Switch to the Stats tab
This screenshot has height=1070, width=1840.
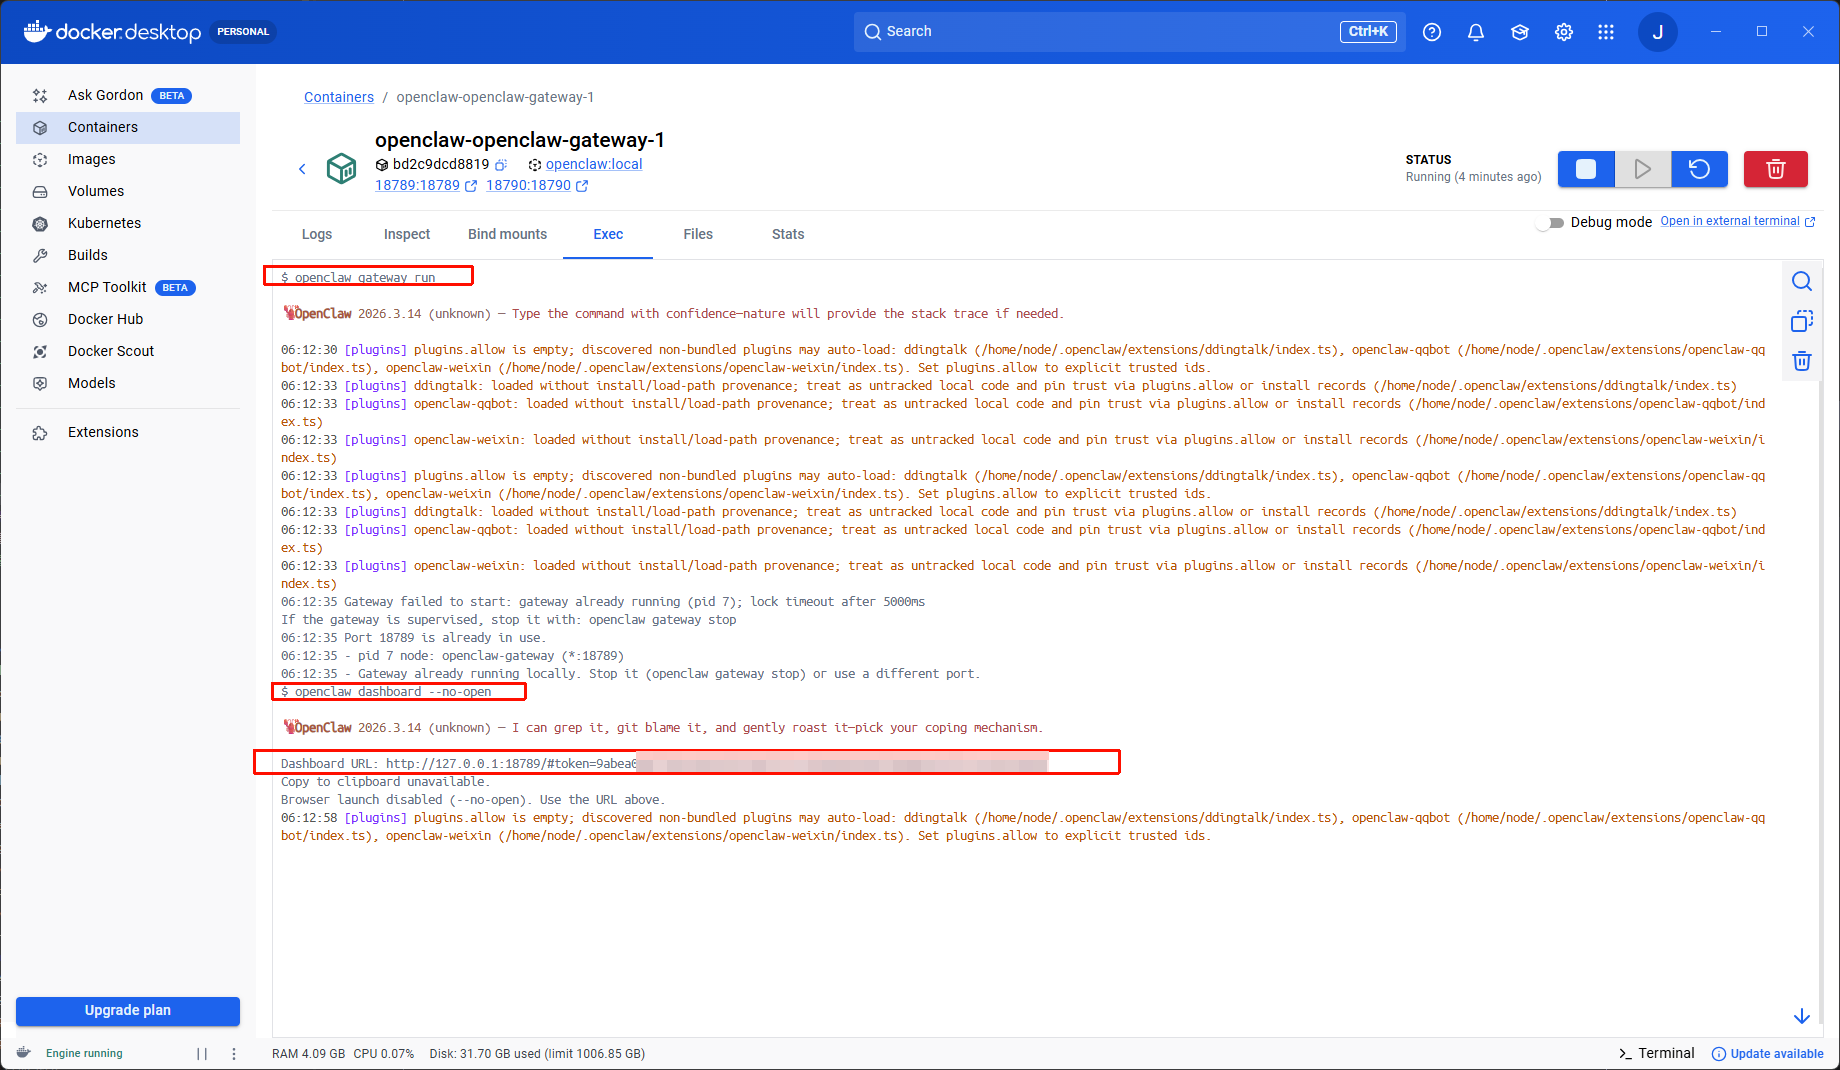tap(788, 234)
